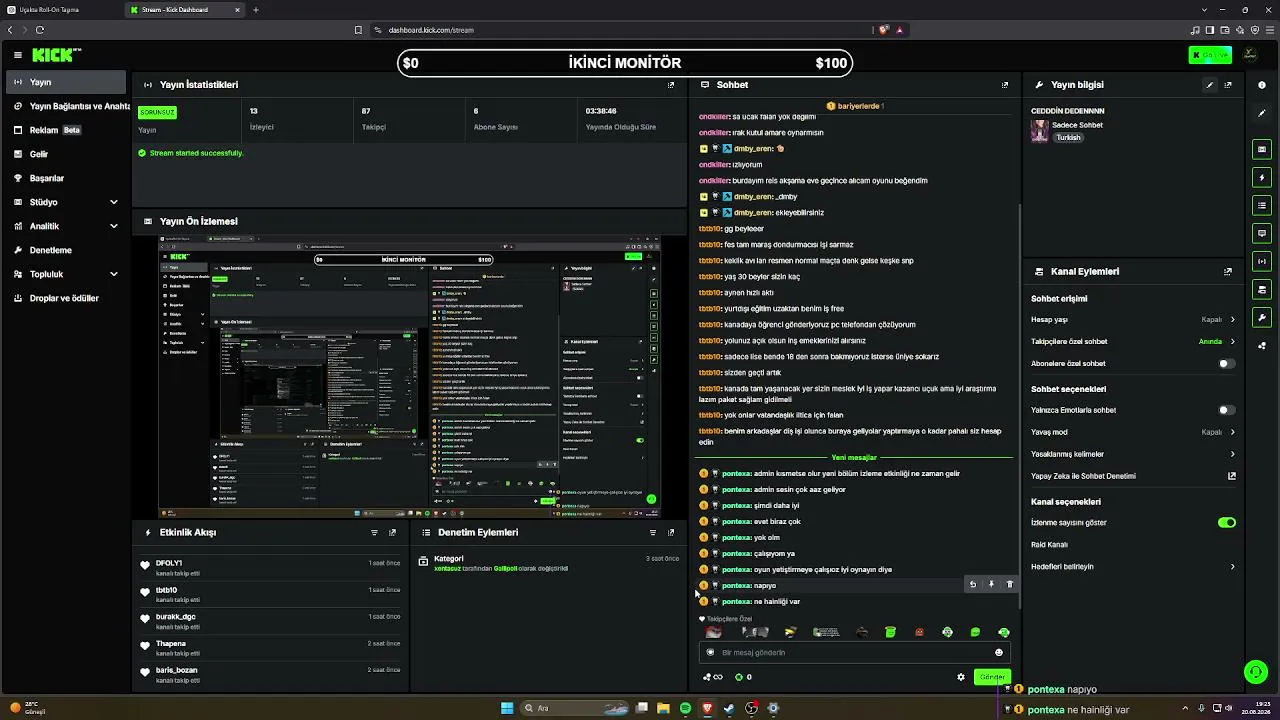Open Yapay Zeka ile Sohbet Denetimi
Viewport: 1280px width, 720px height.
(x=1133, y=476)
